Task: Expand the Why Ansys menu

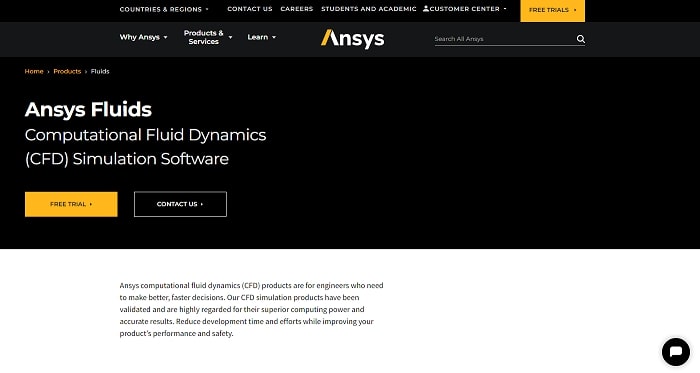Action: coord(143,37)
